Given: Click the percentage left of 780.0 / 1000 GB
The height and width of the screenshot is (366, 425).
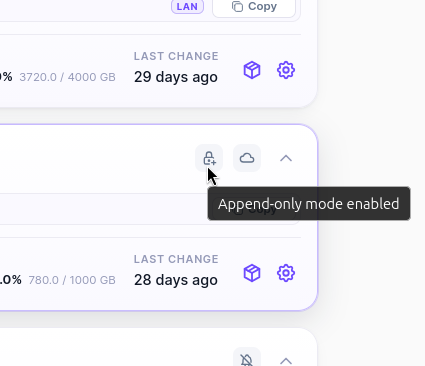Looking at the screenshot, I should [11, 280].
